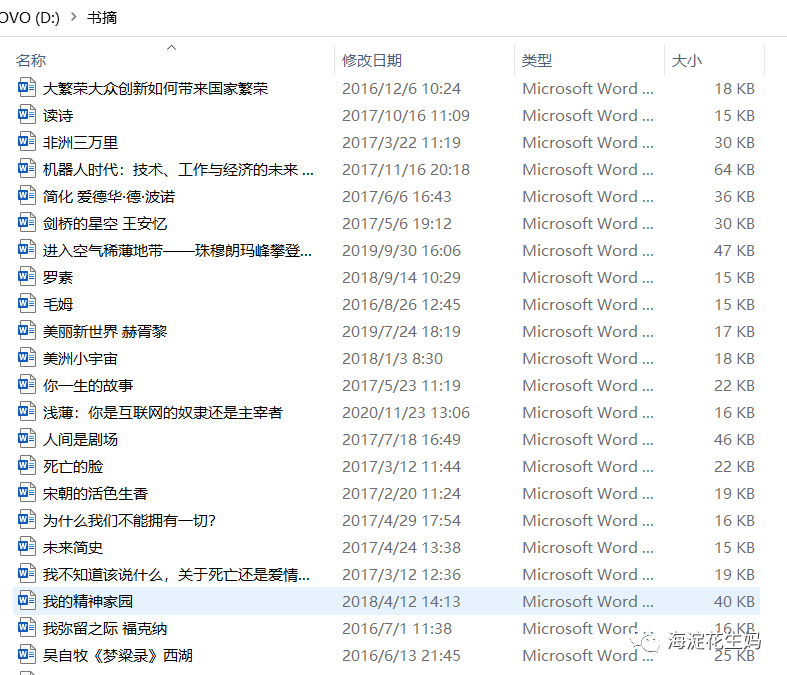Screen dimensions: 787x675
Task: Click Word icon next to 我弥留之际 福克纳
Action: coord(27,628)
